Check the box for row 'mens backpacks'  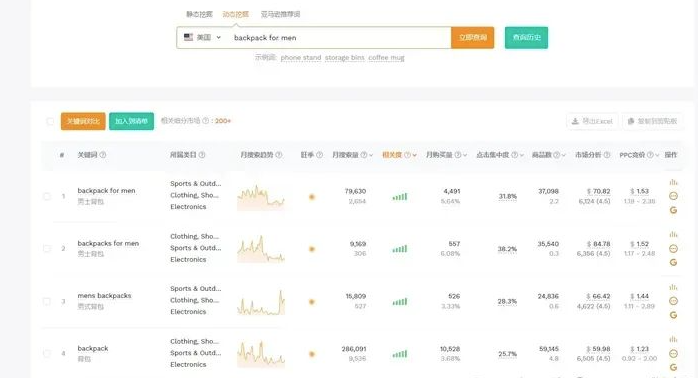(47, 301)
